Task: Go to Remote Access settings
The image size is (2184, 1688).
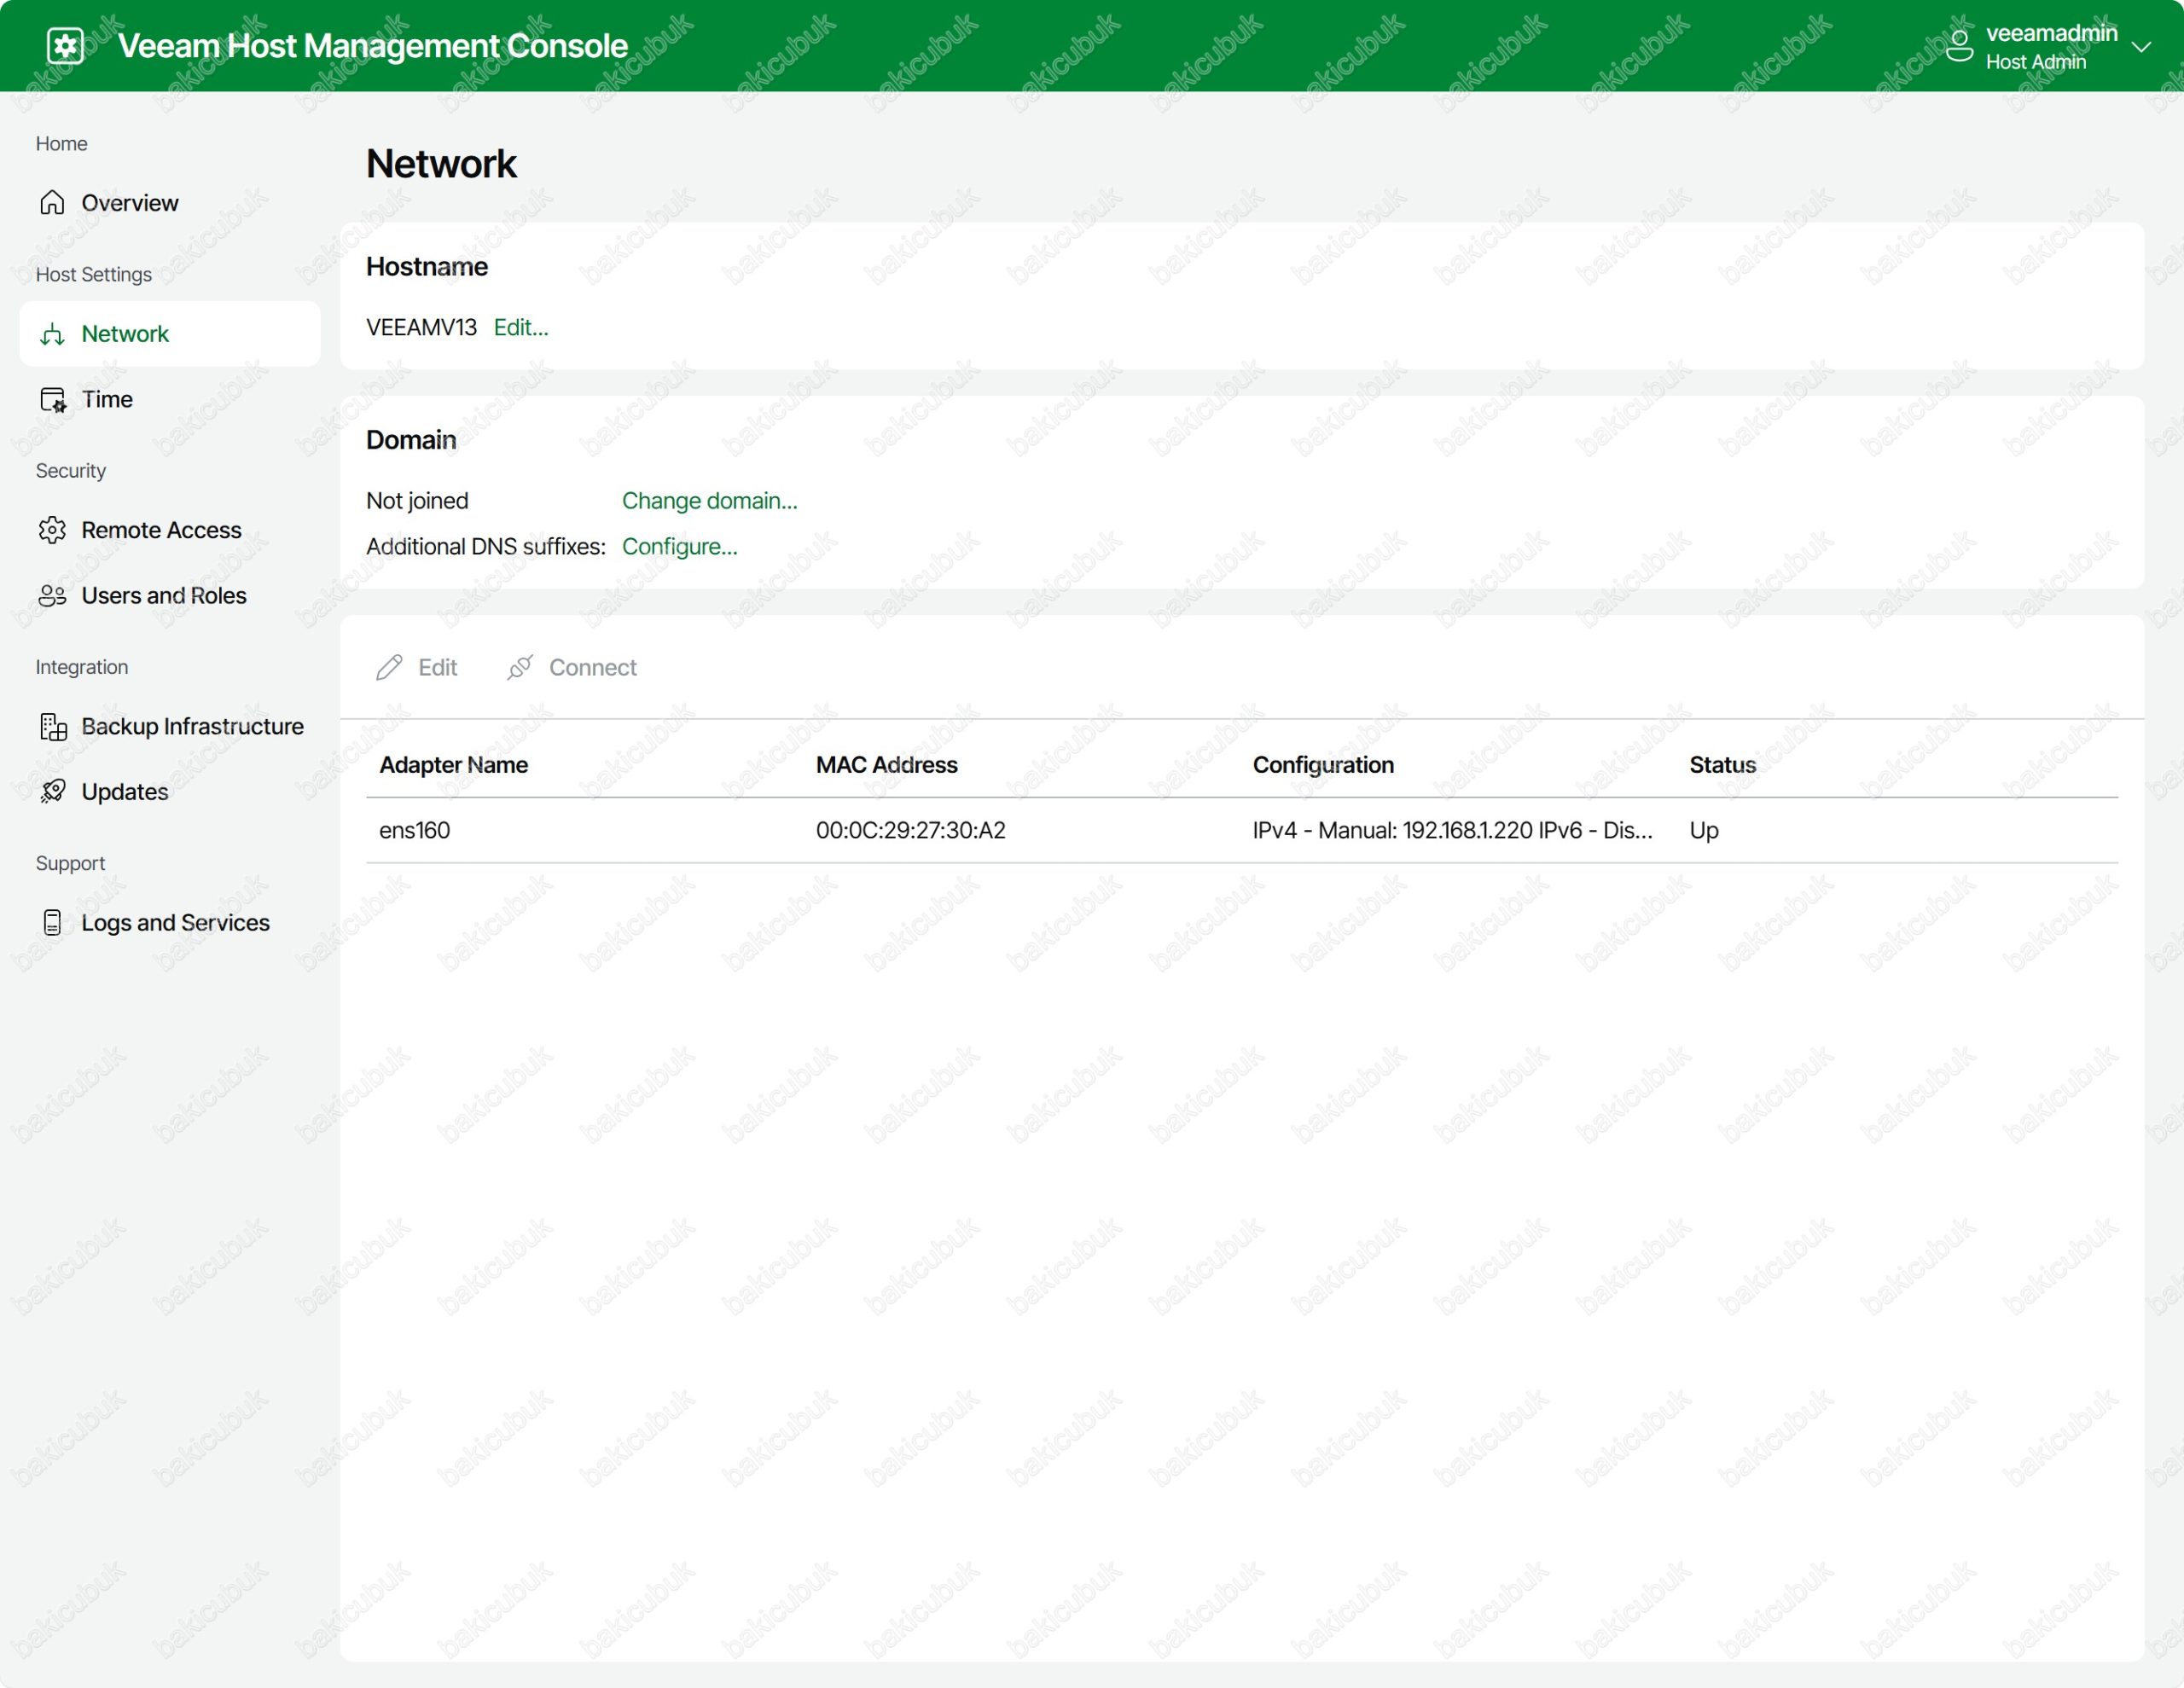Action: coord(161,530)
